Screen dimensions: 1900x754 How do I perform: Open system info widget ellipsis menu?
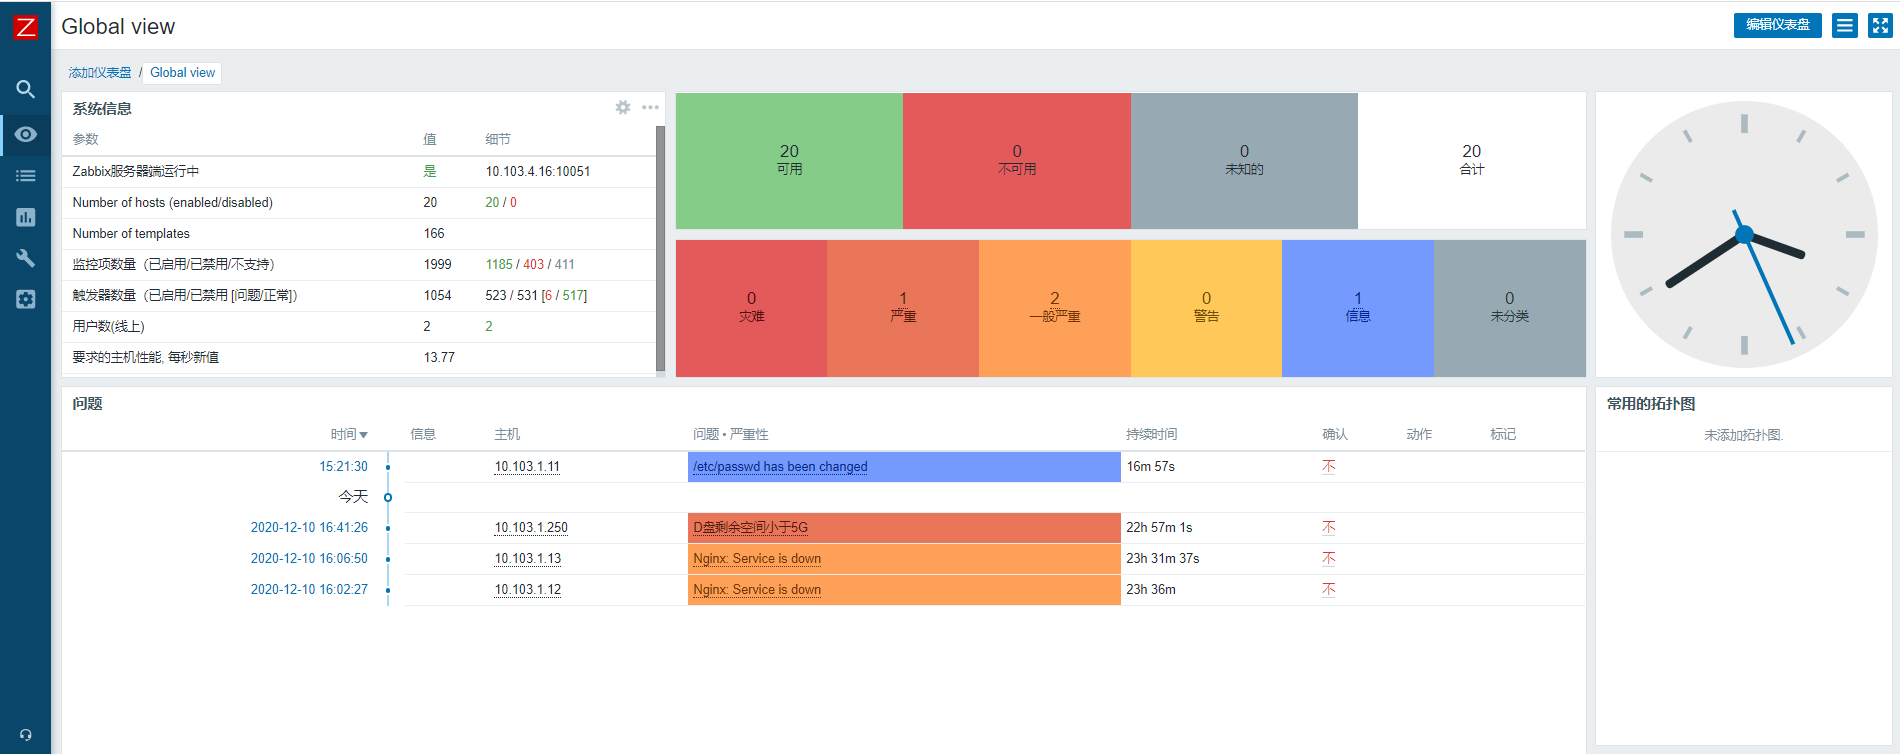(650, 107)
